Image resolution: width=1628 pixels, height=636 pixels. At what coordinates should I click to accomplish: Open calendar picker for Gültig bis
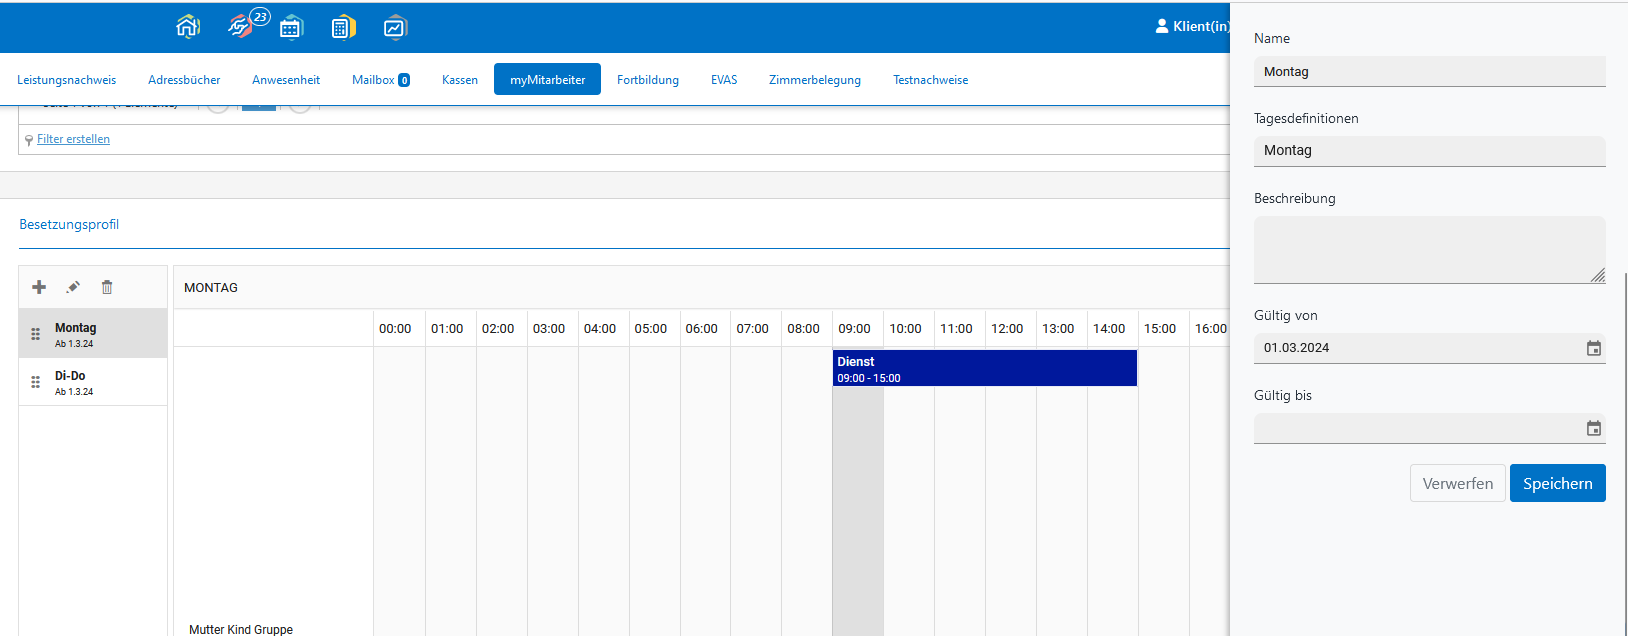click(x=1593, y=428)
